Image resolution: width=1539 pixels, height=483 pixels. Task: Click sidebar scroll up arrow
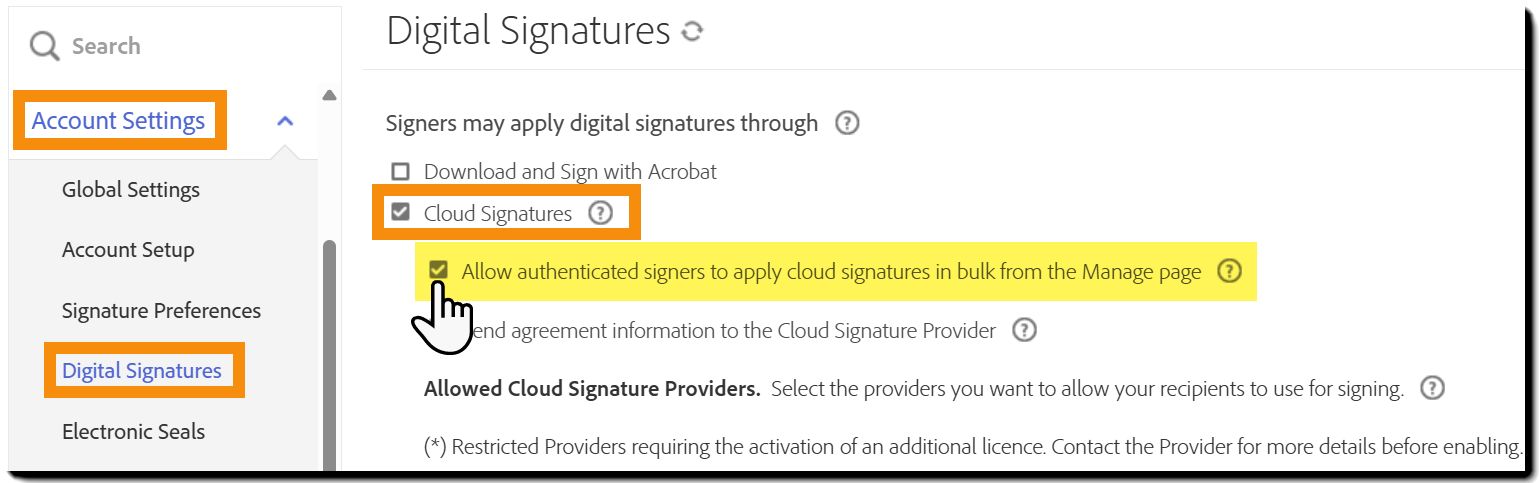click(329, 96)
